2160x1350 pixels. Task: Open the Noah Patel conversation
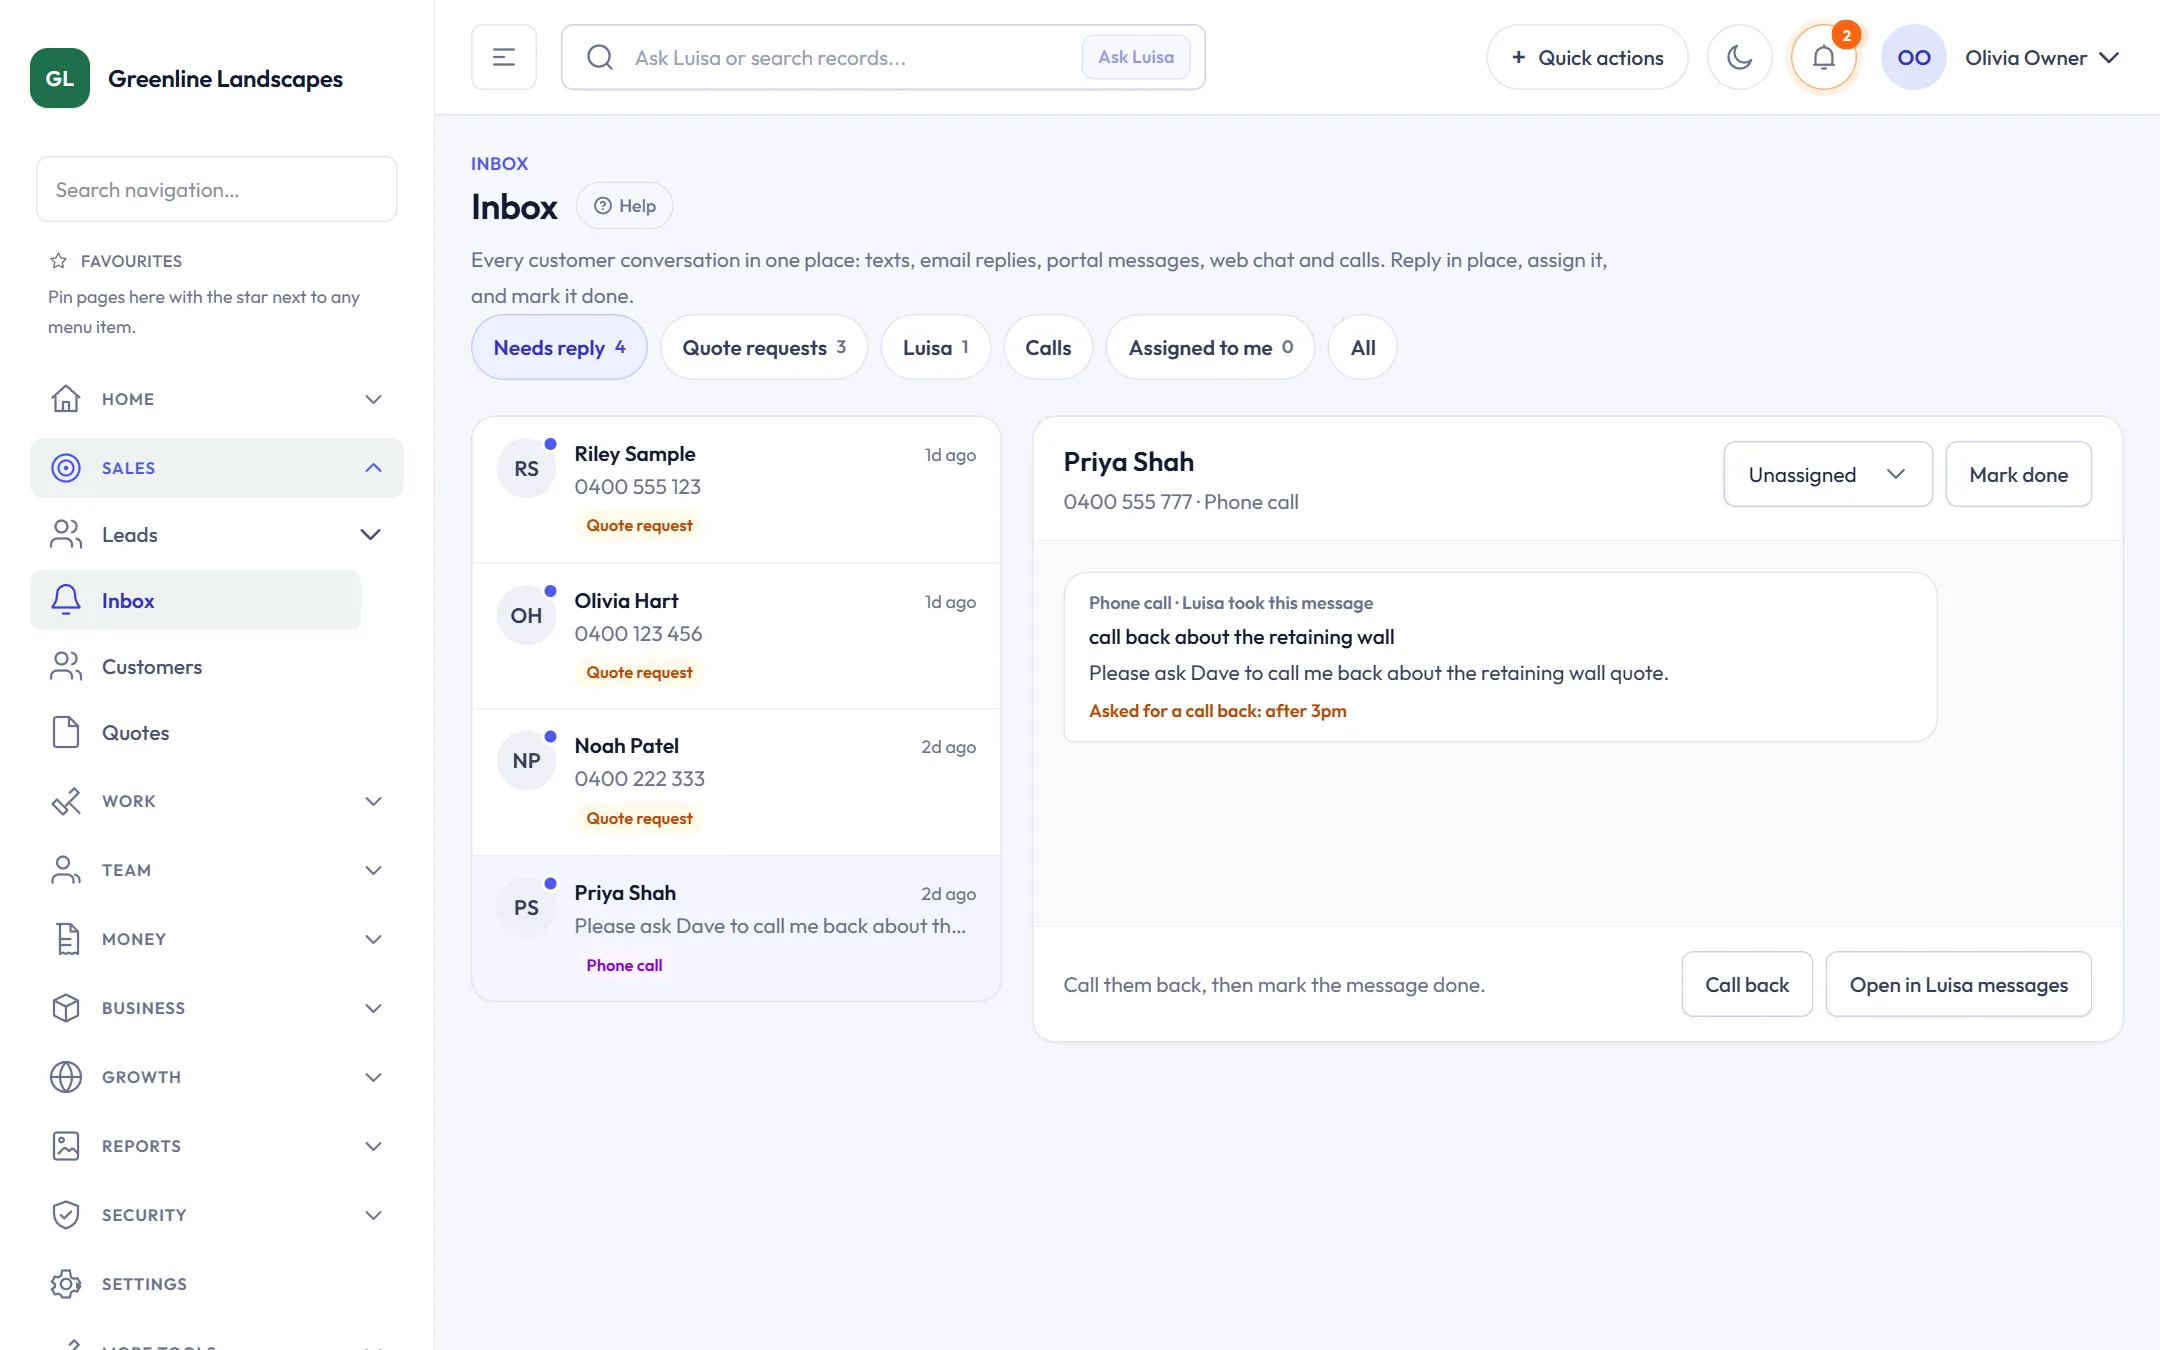pos(736,782)
